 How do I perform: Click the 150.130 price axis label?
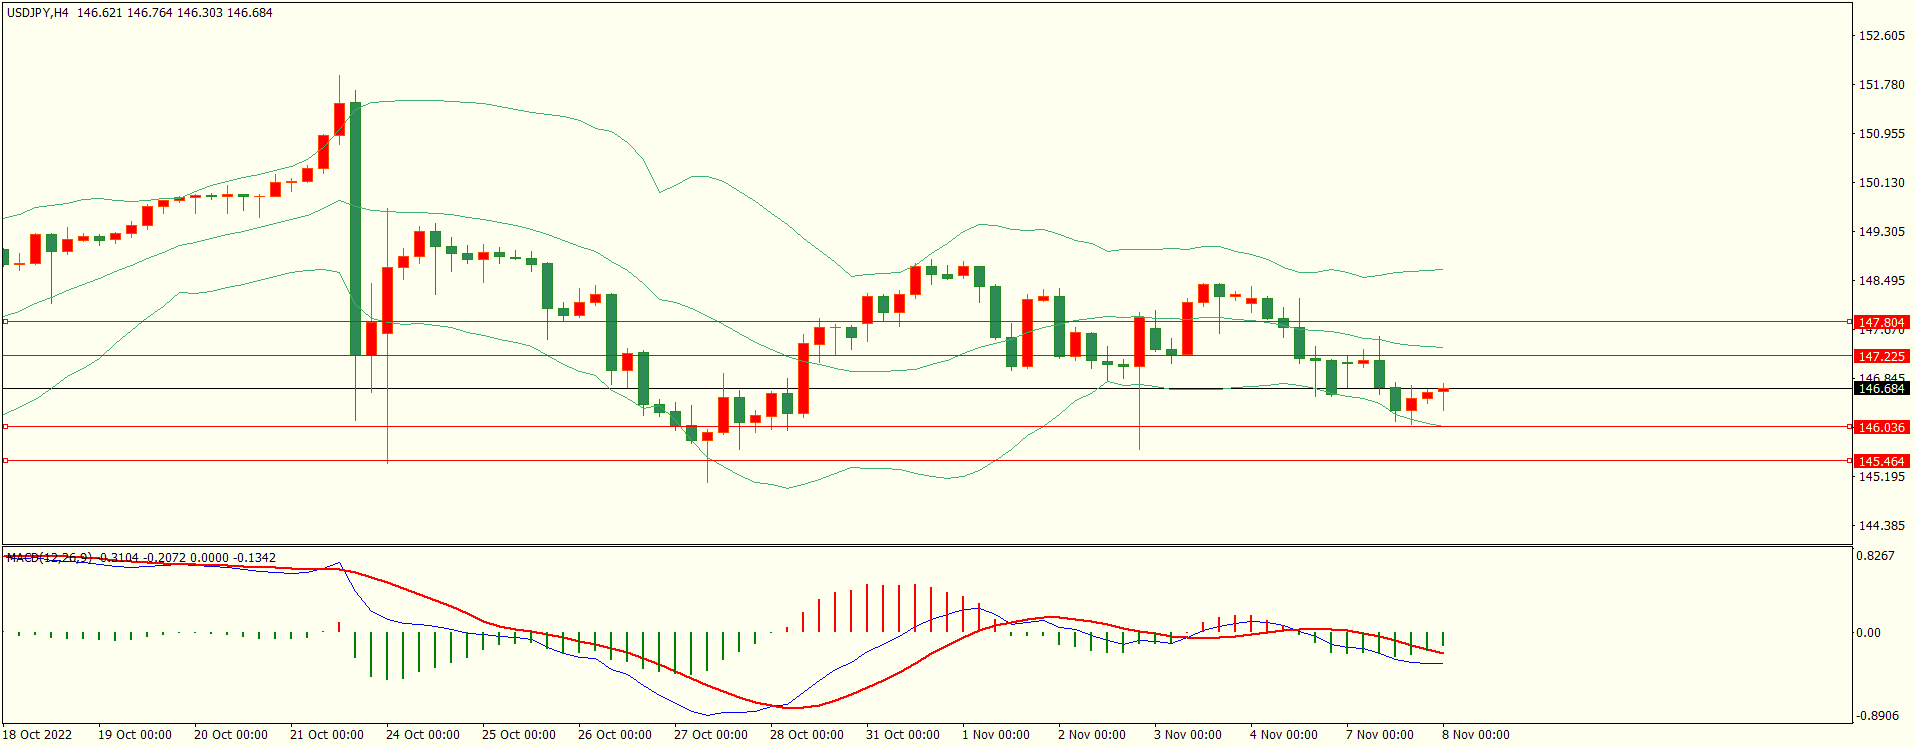tap(1881, 183)
